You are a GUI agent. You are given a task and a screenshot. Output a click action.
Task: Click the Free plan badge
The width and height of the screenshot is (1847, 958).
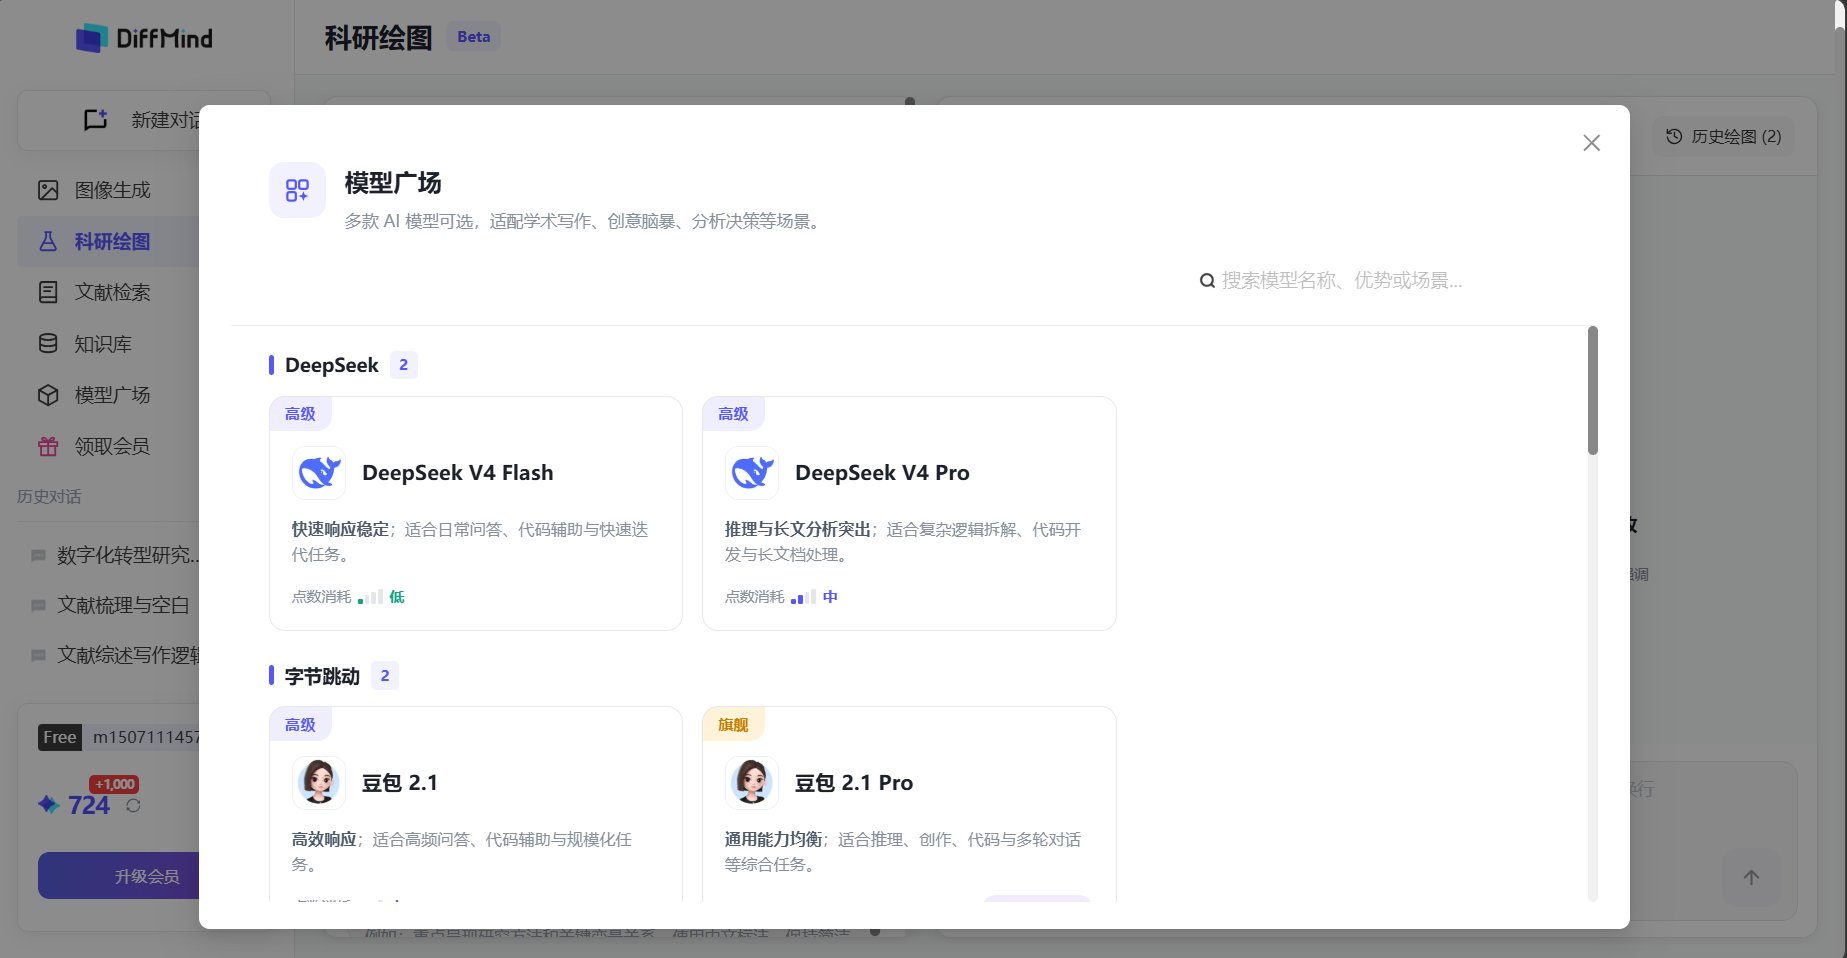59,737
